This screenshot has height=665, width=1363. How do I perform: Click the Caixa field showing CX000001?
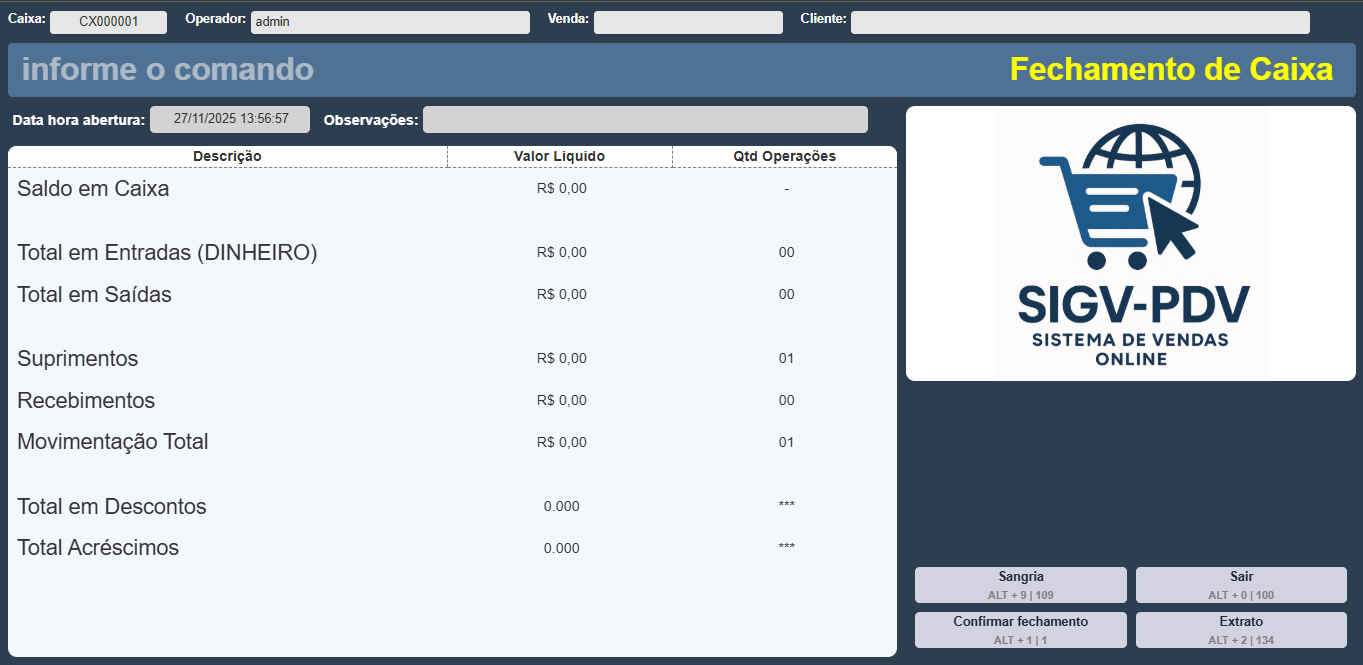108,22
